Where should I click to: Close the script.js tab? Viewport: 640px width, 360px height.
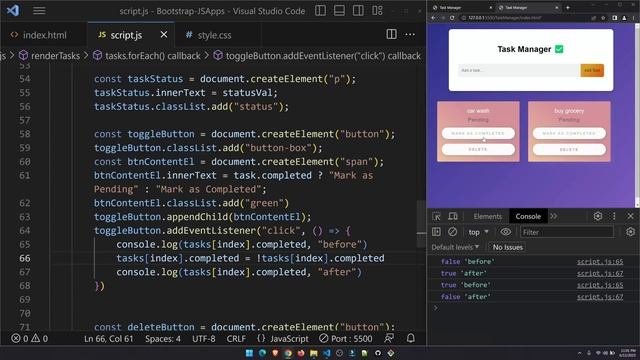click(x=164, y=35)
